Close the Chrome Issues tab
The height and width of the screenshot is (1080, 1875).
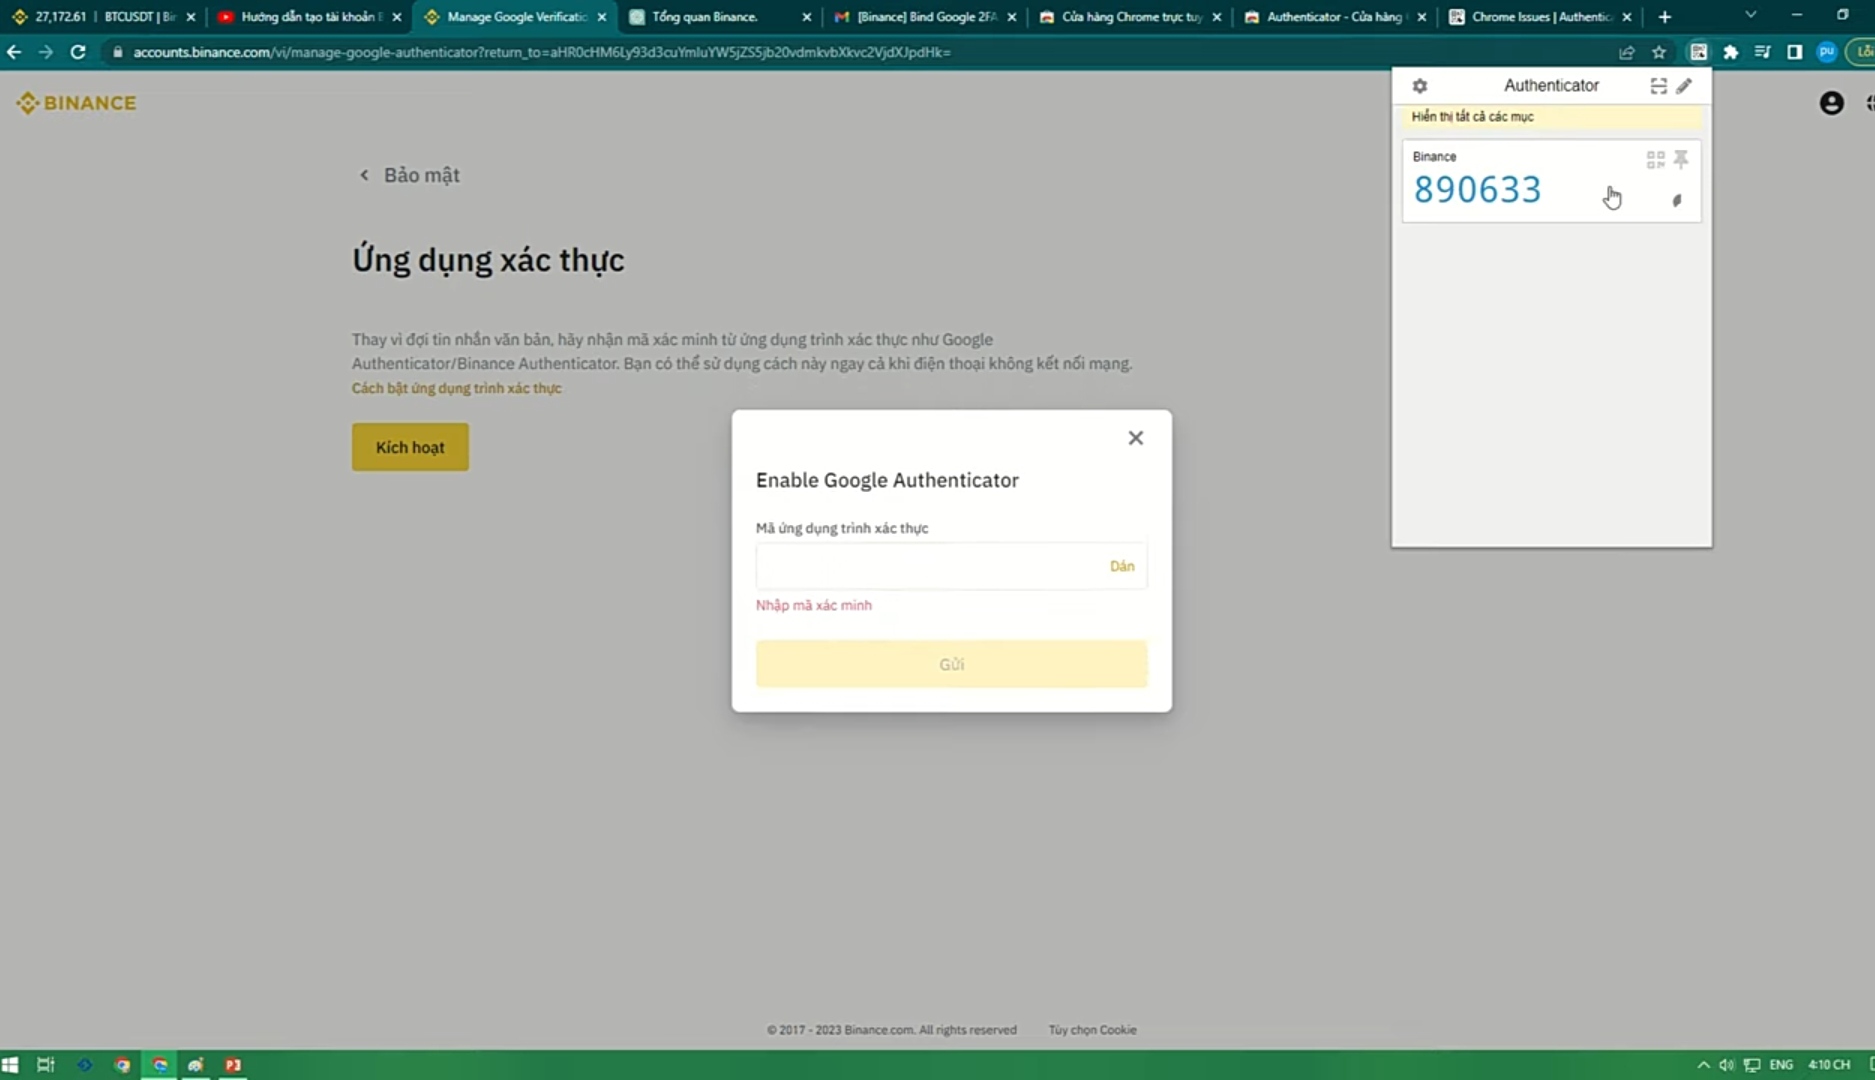pos(1627,17)
